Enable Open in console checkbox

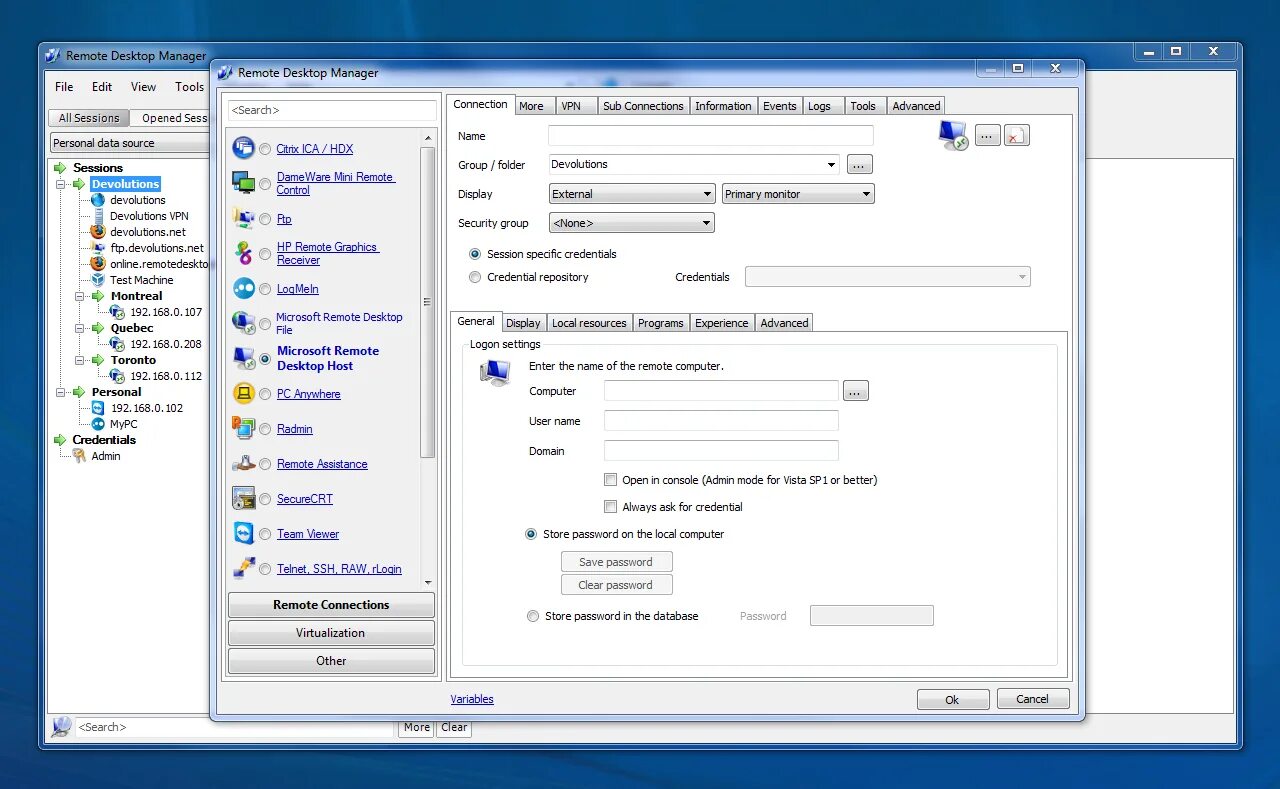(611, 480)
